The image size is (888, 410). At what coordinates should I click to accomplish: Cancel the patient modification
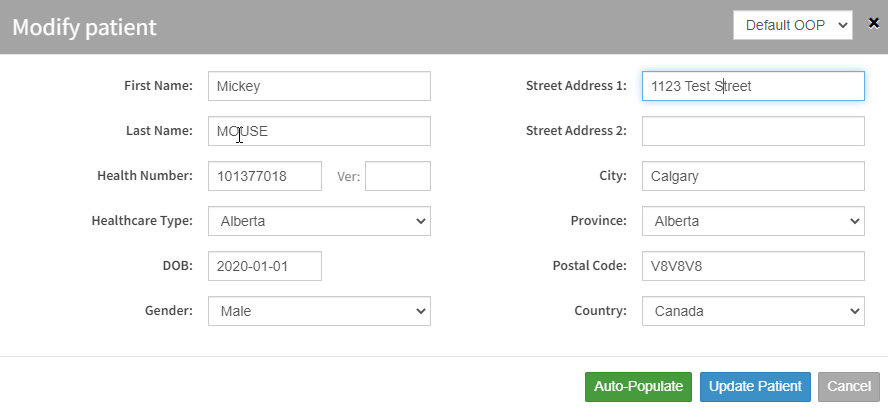pyautogui.click(x=849, y=387)
